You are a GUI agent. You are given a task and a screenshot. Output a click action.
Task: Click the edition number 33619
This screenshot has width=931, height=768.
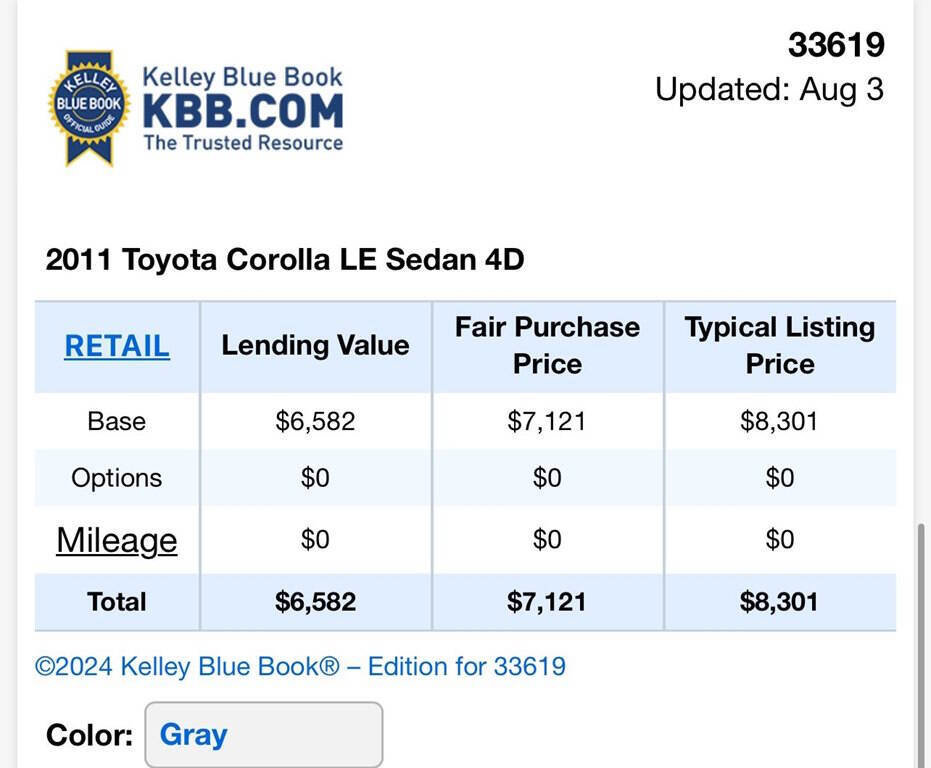click(836, 44)
